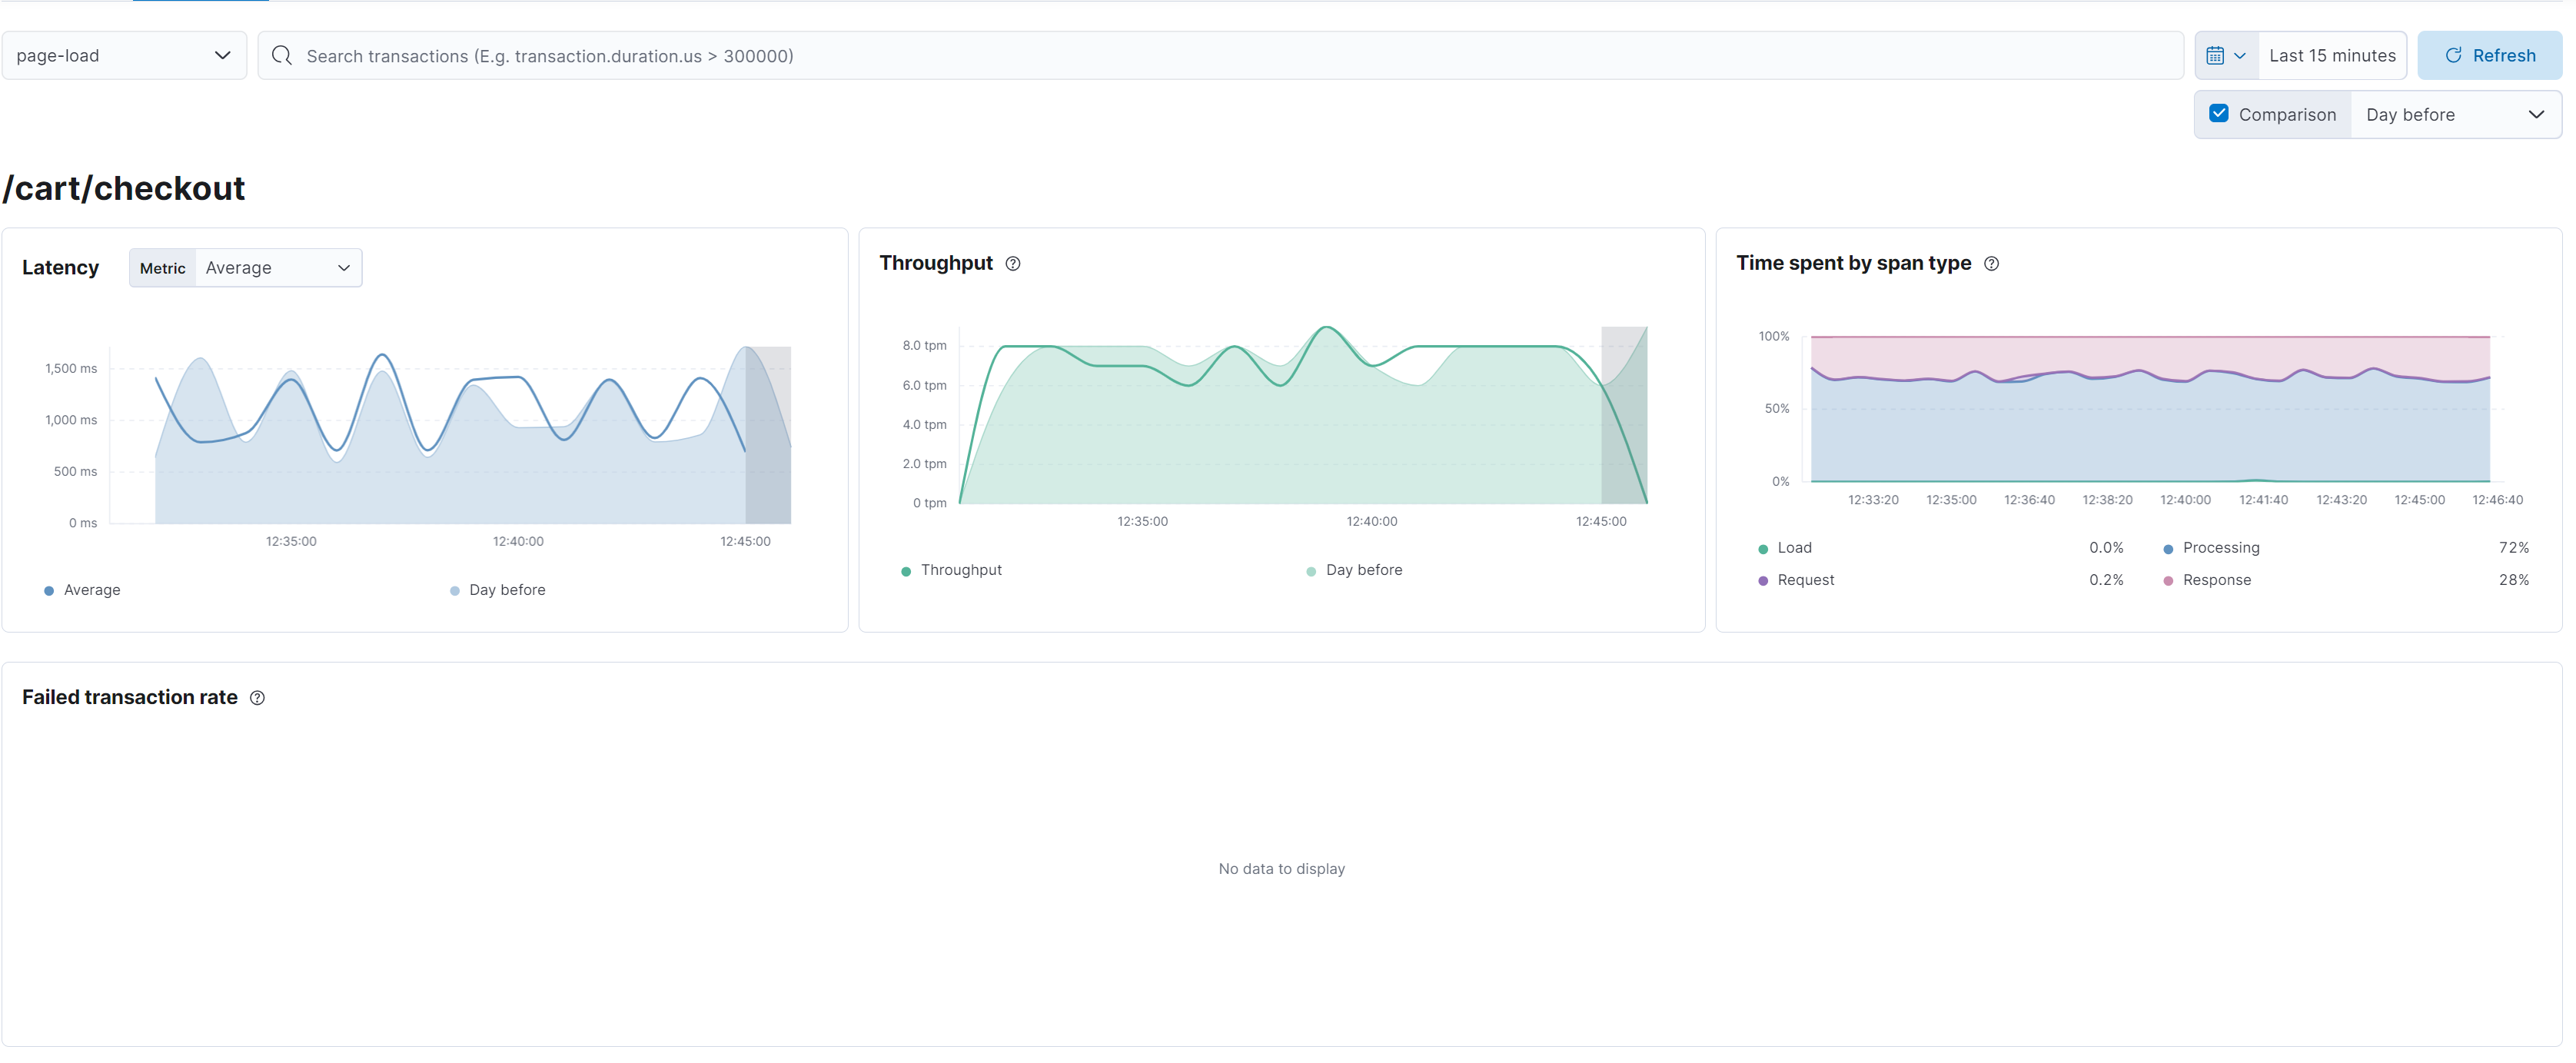Open the Throughput help tooltip icon

pyautogui.click(x=1013, y=263)
